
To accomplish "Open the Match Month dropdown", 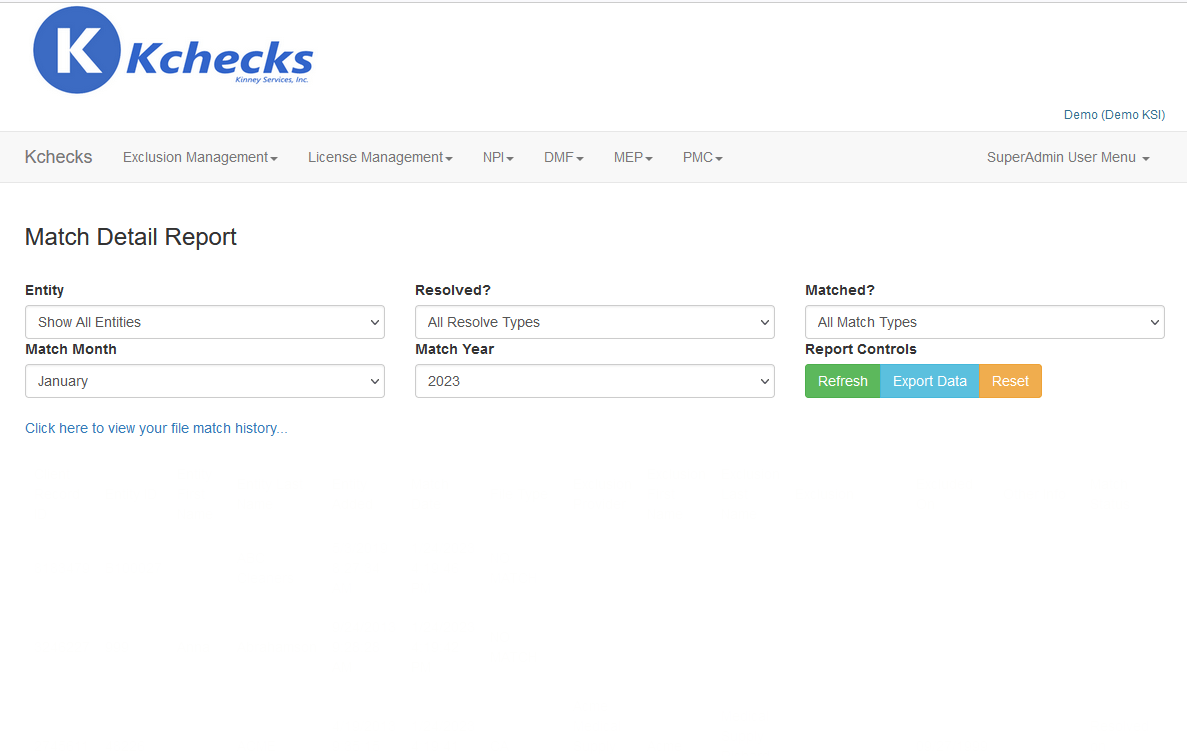I will coord(204,381).
